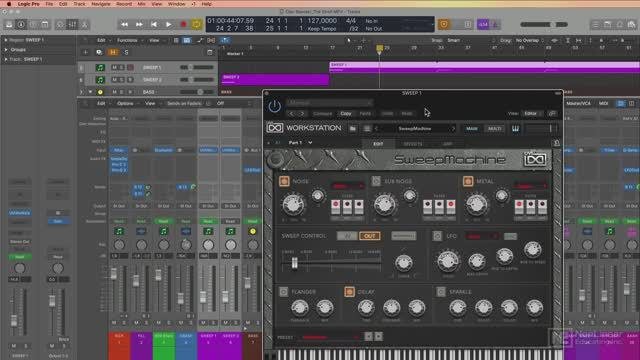The image size is (640, 360).
Task: Switch to the MULTI view in Workstation
Action: [494, 129]
